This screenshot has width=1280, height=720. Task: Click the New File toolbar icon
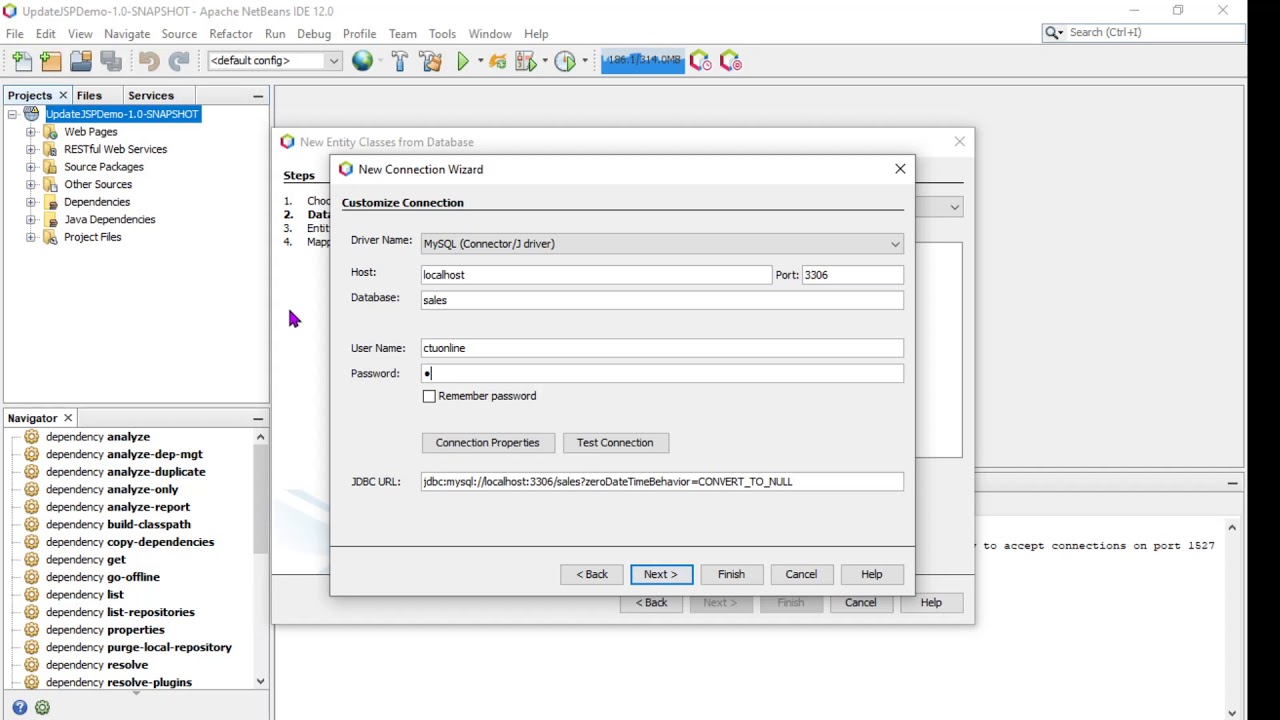(22, 61)
